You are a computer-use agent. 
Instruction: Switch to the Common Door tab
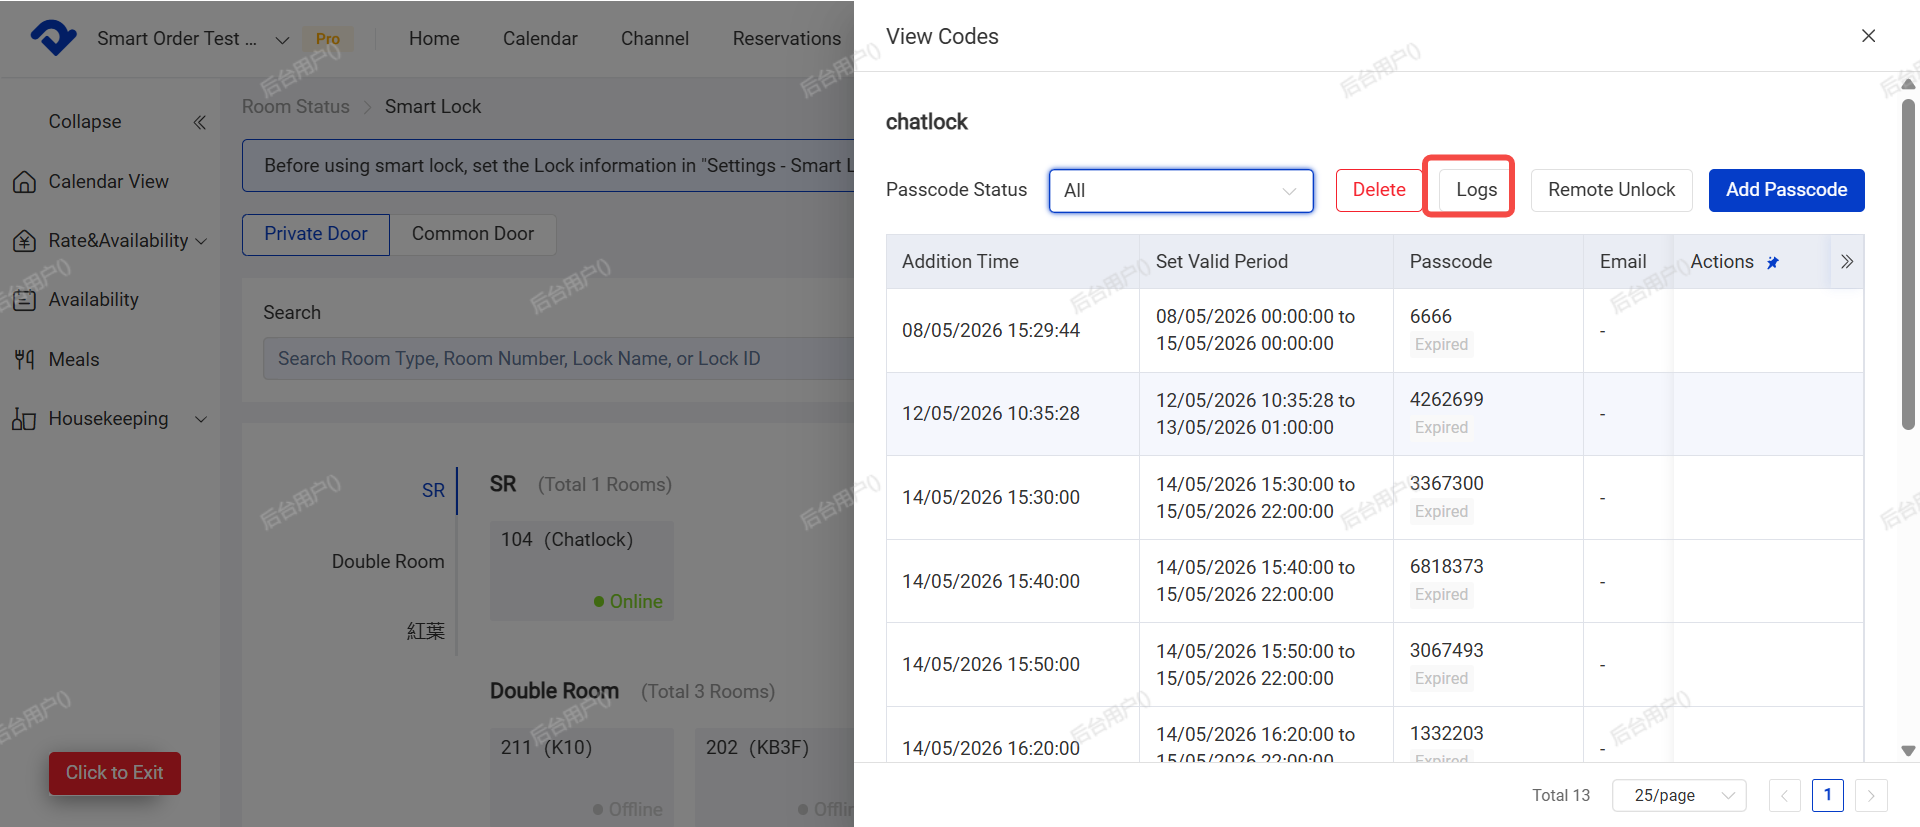click(x=473, y=234)
